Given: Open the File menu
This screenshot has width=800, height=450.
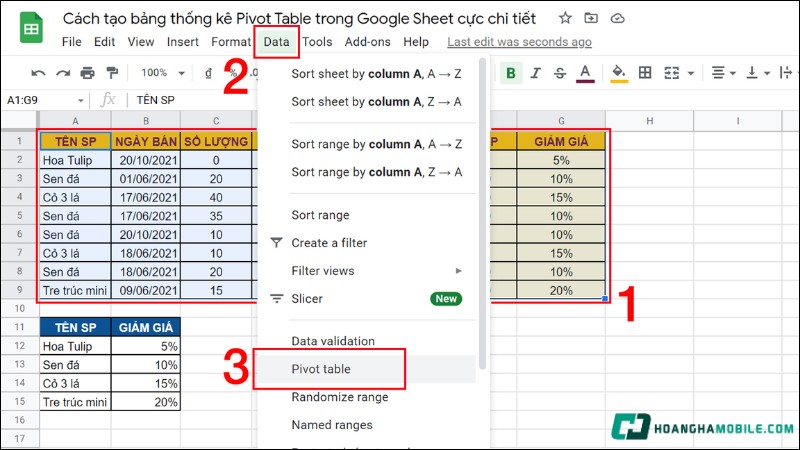Looking at the screenshot, I should pos(71,42).
